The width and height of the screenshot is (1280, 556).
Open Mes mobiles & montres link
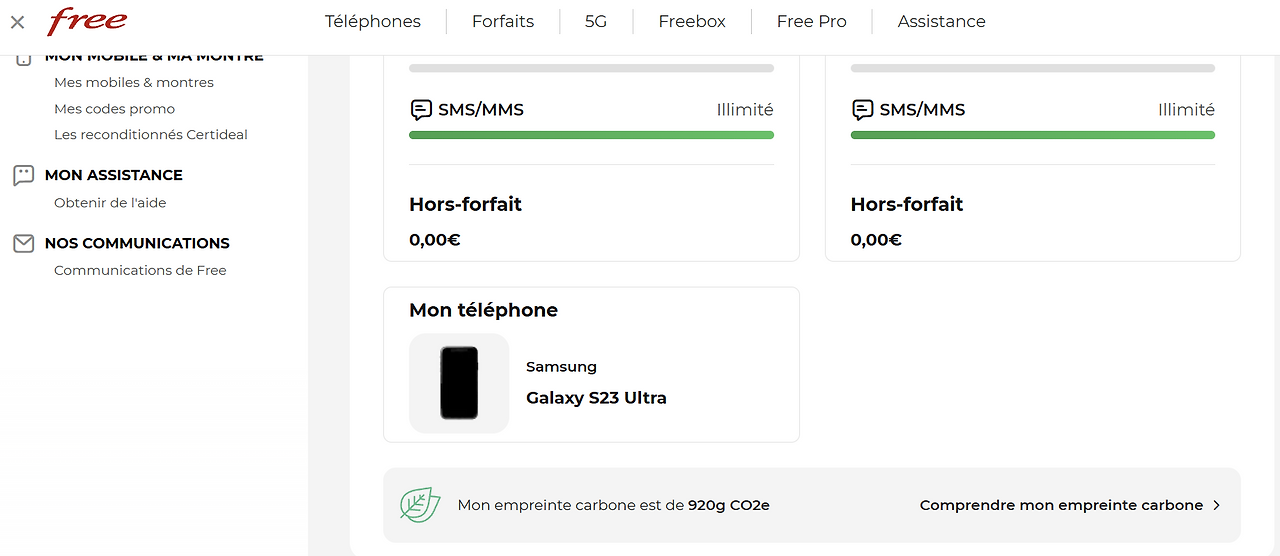[x=134, y=82]
